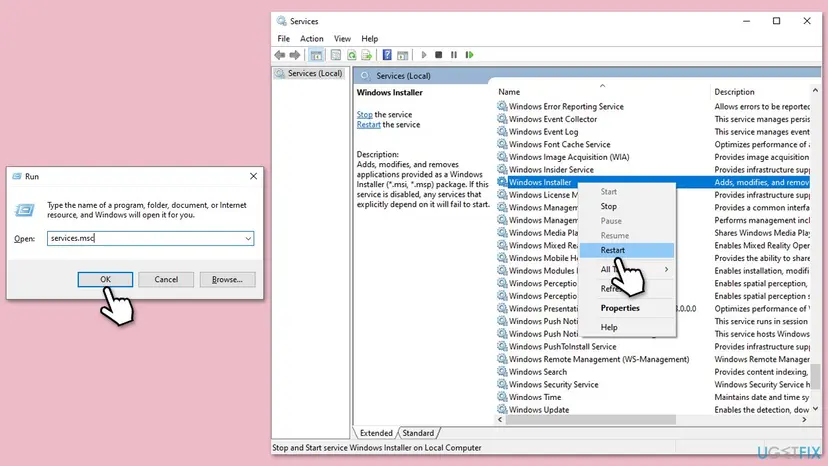The image size is (828, 466).
Task: Open Help via the blue question-mark icon
Action: (x=387, y=55)
